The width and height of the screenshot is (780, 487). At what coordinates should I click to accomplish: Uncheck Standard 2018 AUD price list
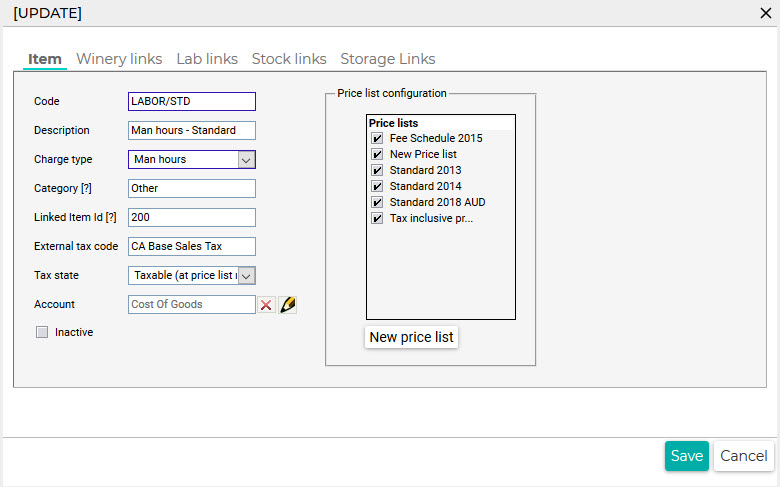click(377, 202)
